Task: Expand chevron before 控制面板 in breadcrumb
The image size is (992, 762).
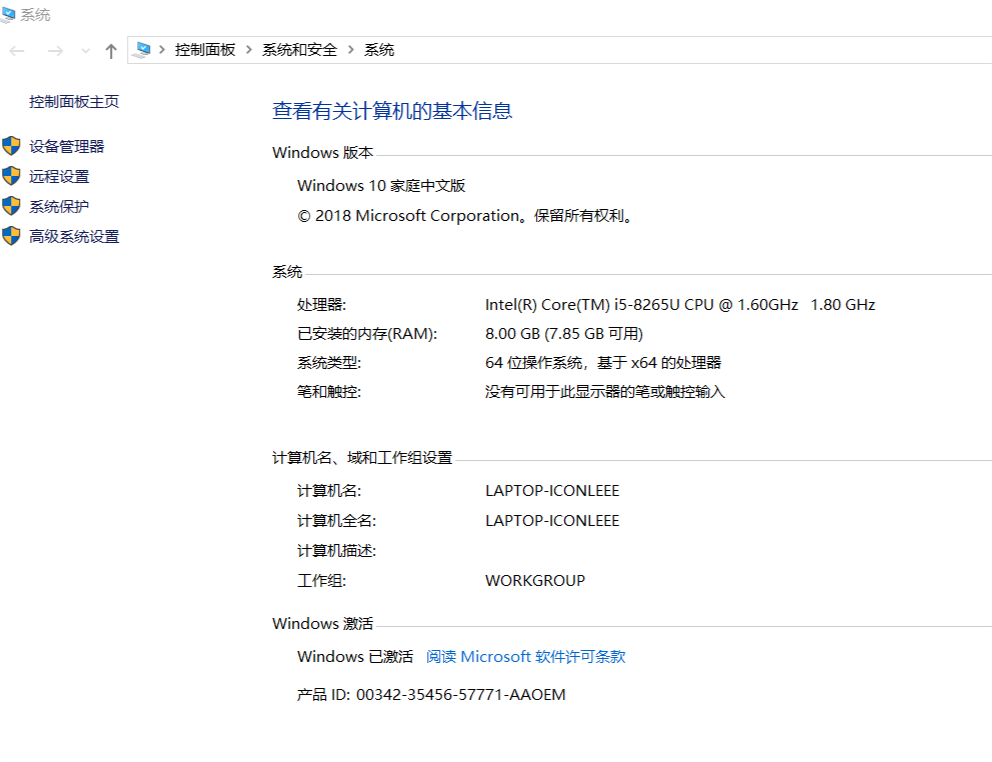Action: pyautogui.click(x=162, y=50)
